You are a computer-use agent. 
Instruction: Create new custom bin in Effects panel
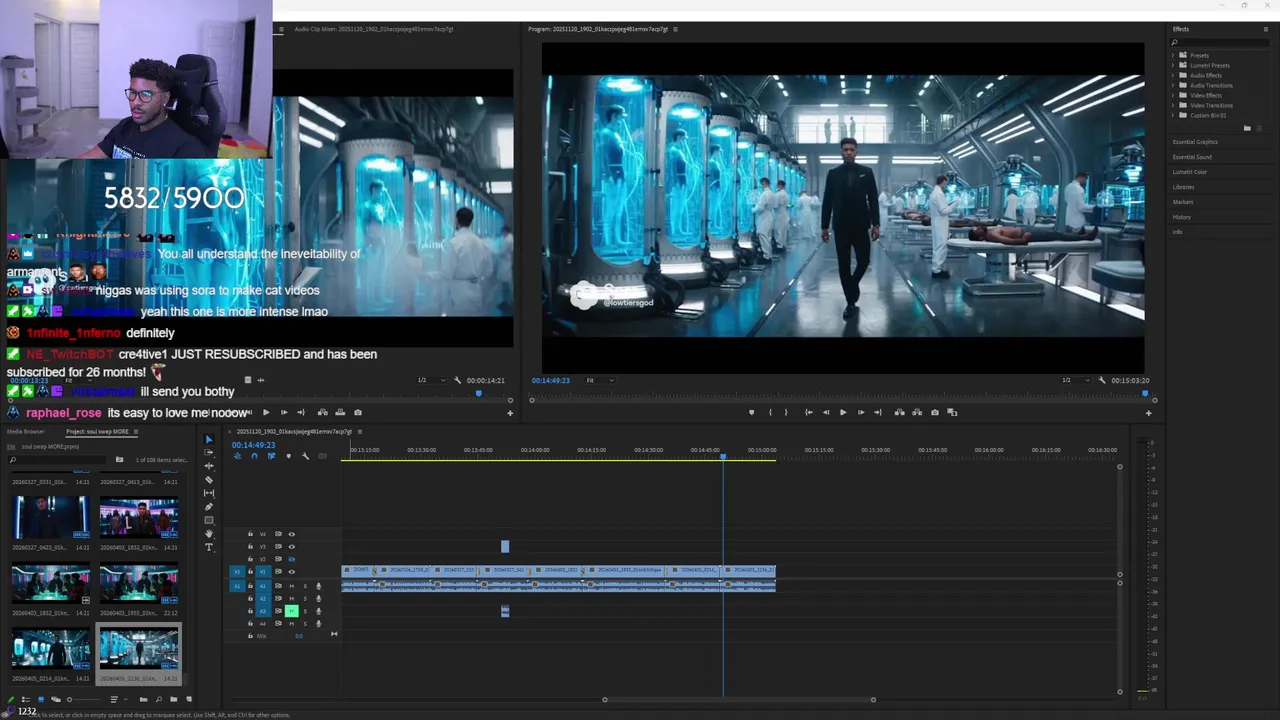[x=1247, y=128]
